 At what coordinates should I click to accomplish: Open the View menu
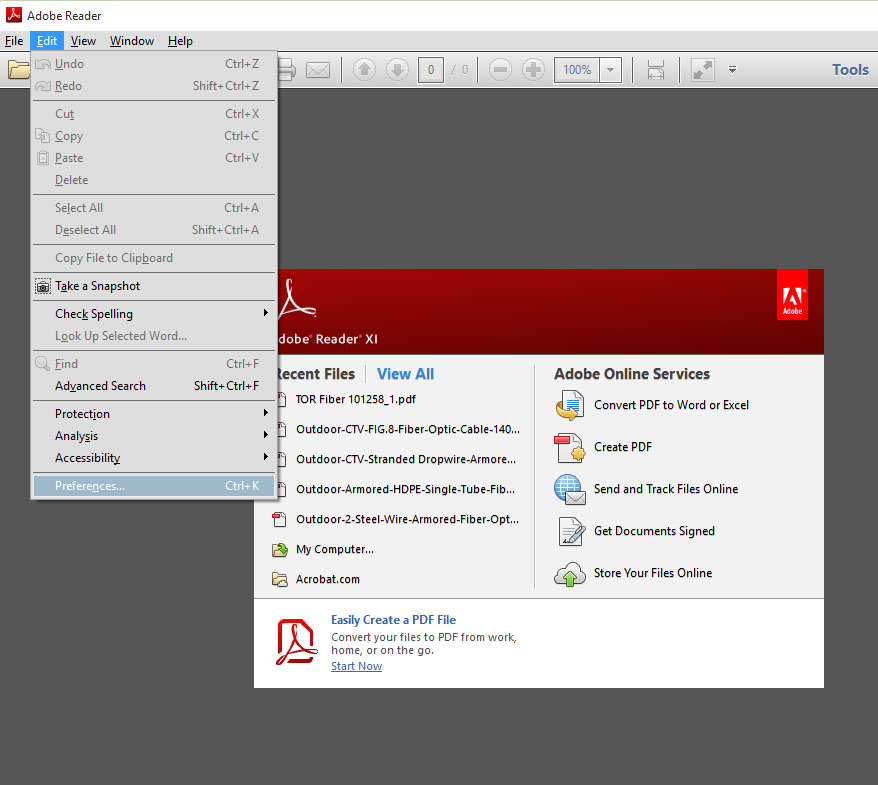coord(83,41)
